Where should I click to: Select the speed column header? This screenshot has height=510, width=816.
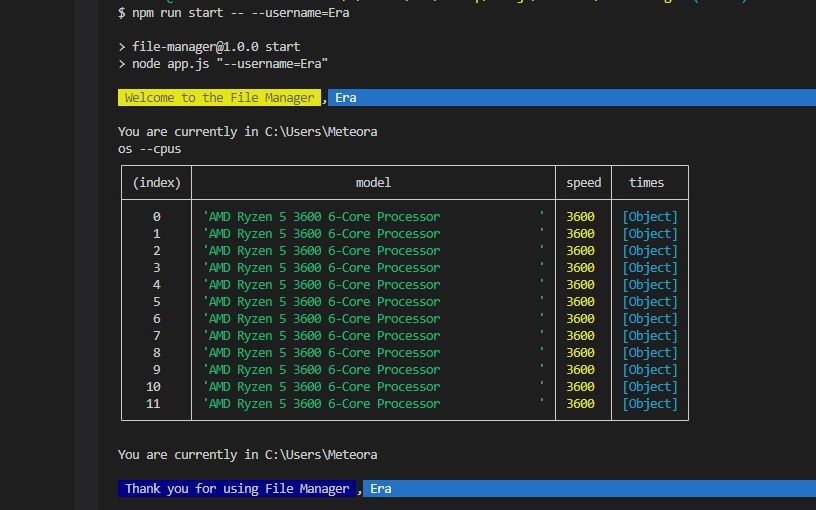pos(583,183)
